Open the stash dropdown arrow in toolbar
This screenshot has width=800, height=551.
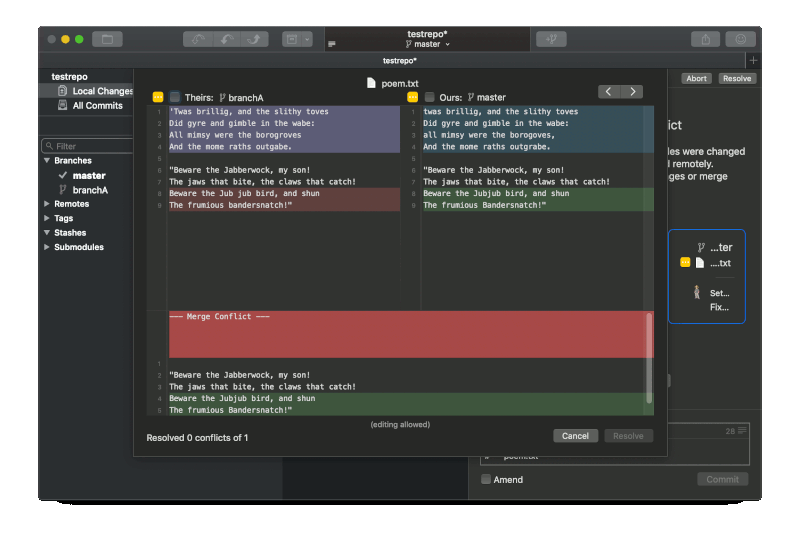coord(307,39)
